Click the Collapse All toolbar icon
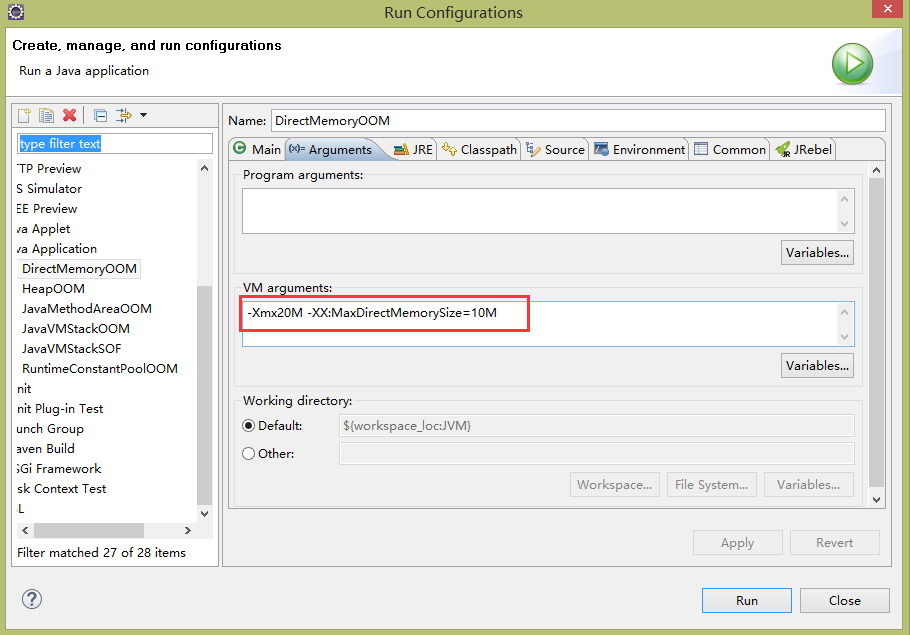This screenshot has width=910, height=635. point(100,115)
